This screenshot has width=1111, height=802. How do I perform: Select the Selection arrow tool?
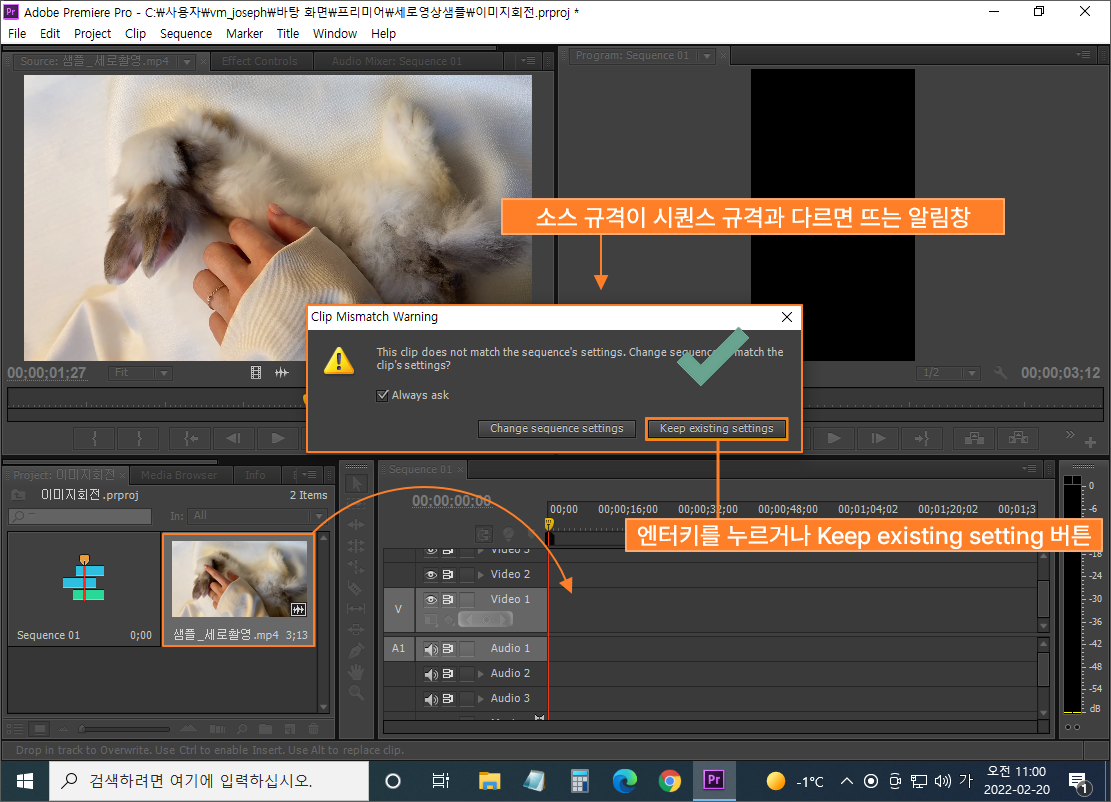[x=356, y=483]
